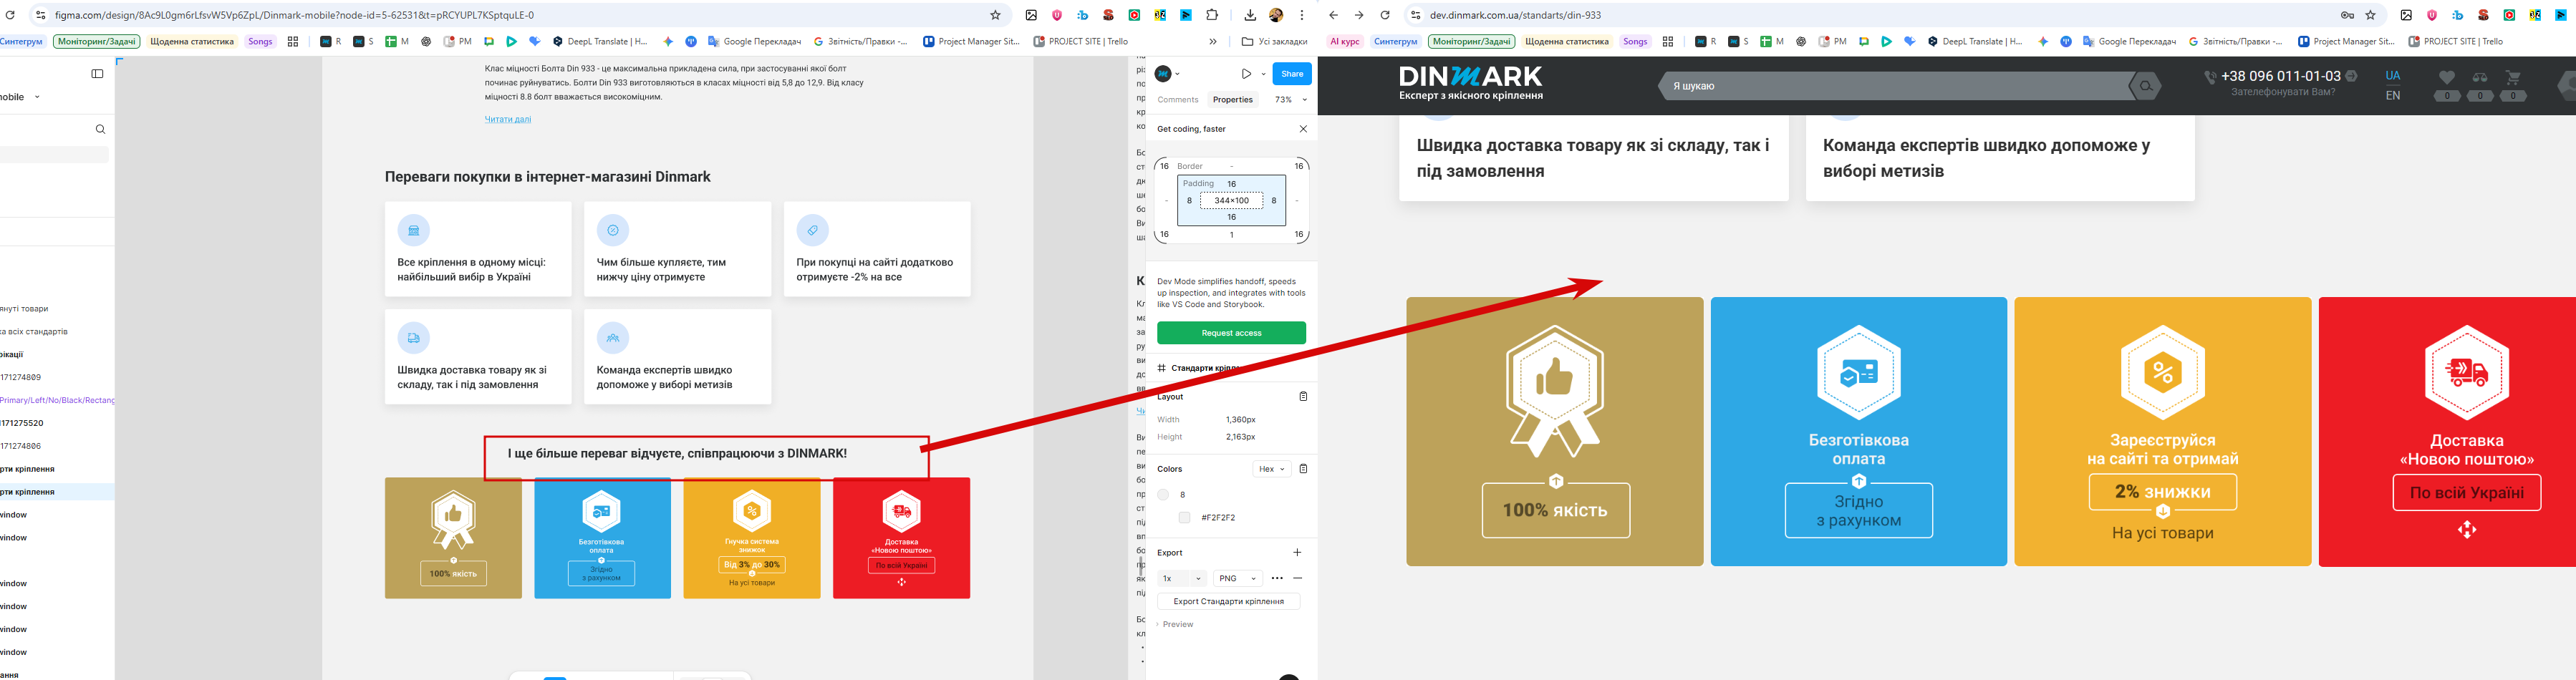Viewport: 2576px width, 680px height.
Task: Click the Figma layers search magnifier icon
Action: click(100, 129)
